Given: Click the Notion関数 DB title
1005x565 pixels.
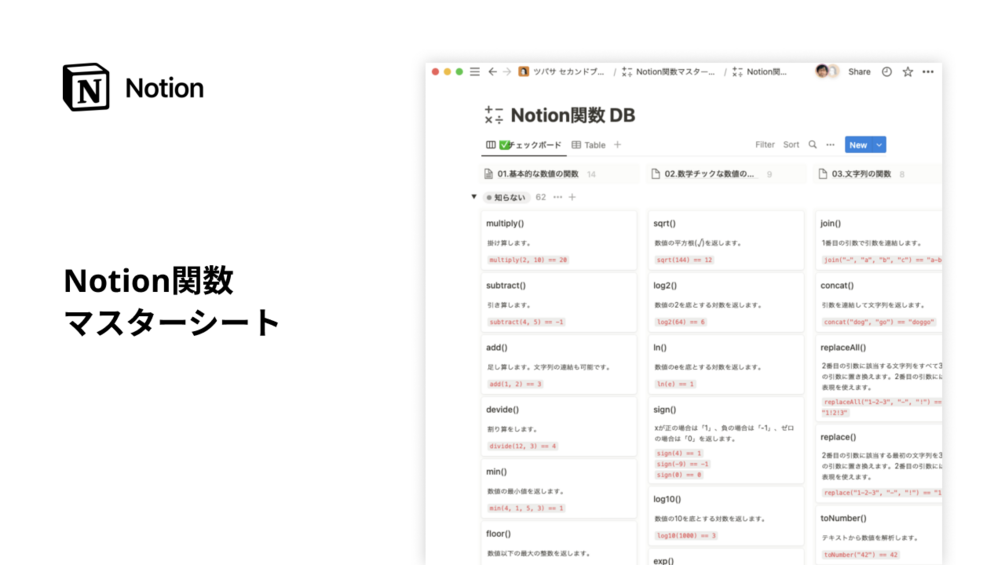Looking at the screenshot, I should coord(573,115).
